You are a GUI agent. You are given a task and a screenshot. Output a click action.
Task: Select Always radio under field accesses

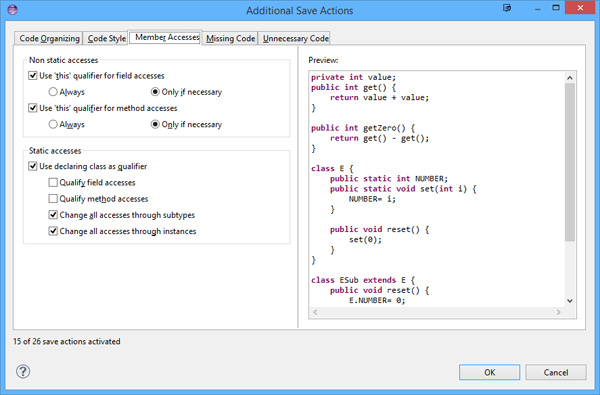pos(53,92)
